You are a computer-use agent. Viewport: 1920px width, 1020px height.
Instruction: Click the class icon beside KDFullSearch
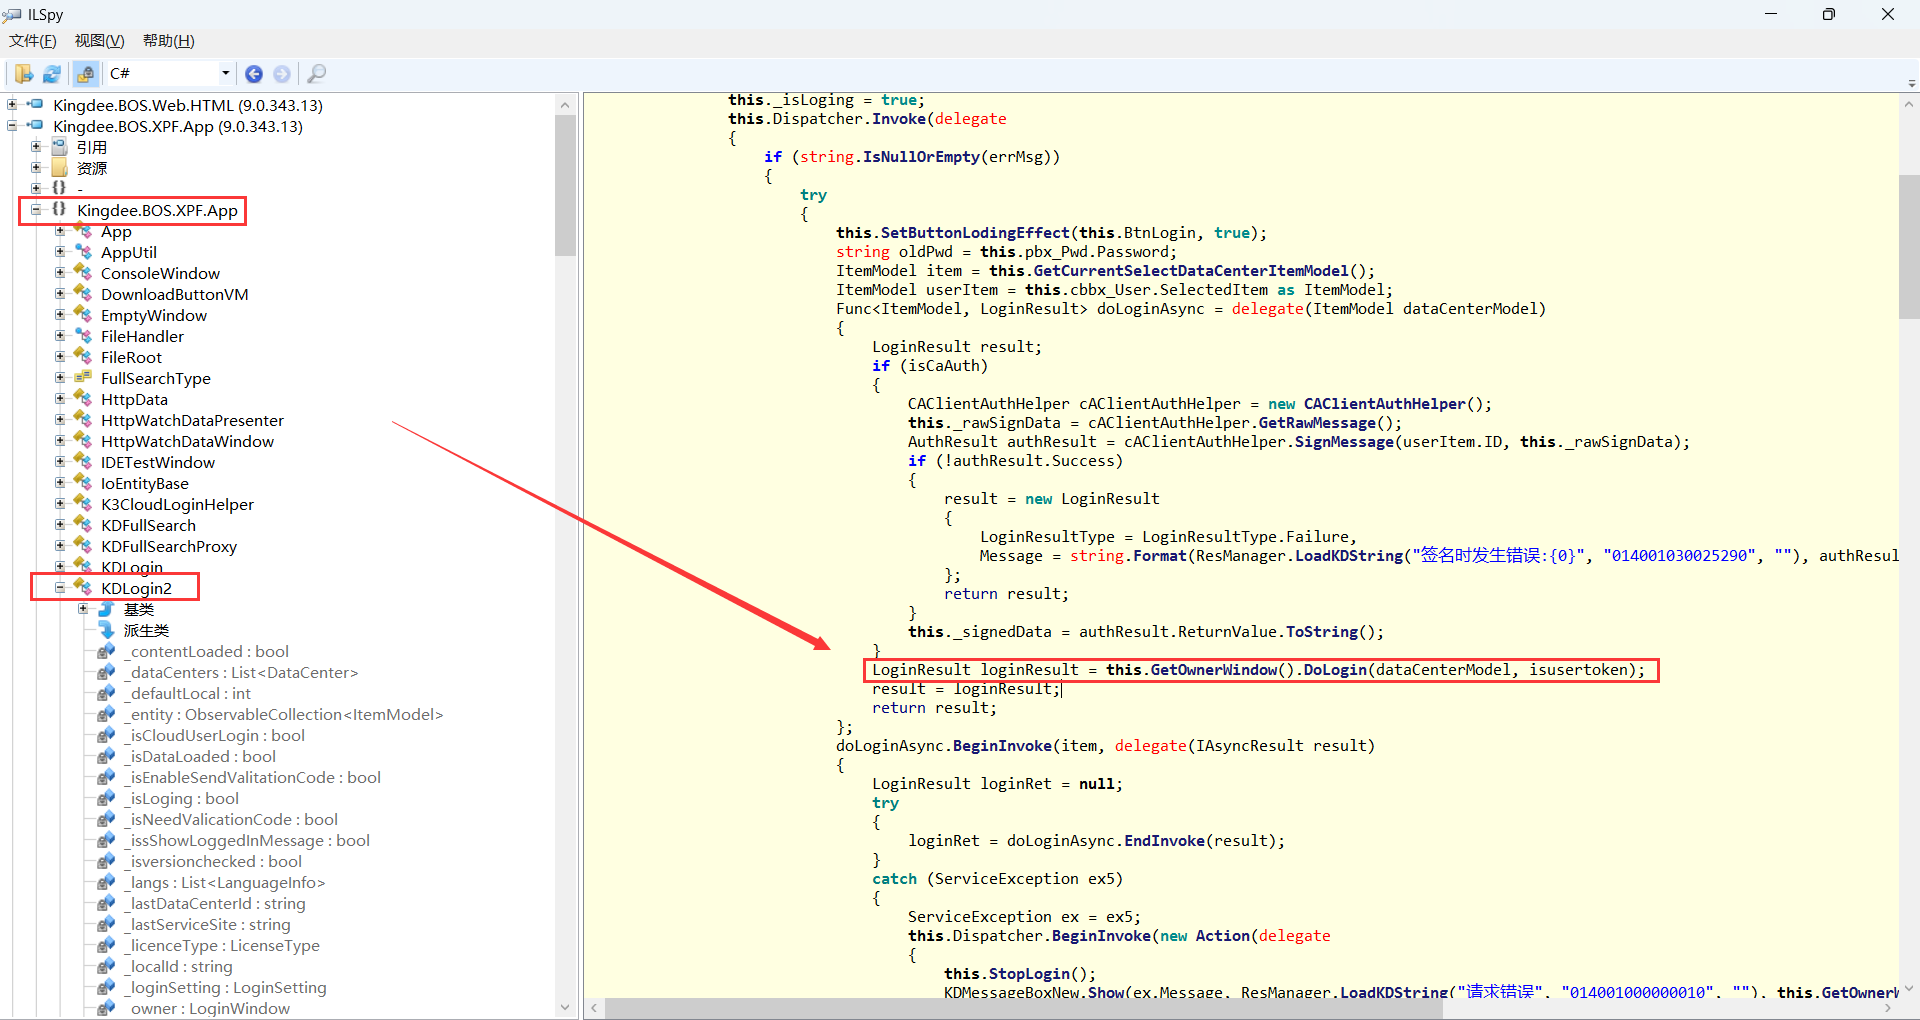[x=83, y=525]
